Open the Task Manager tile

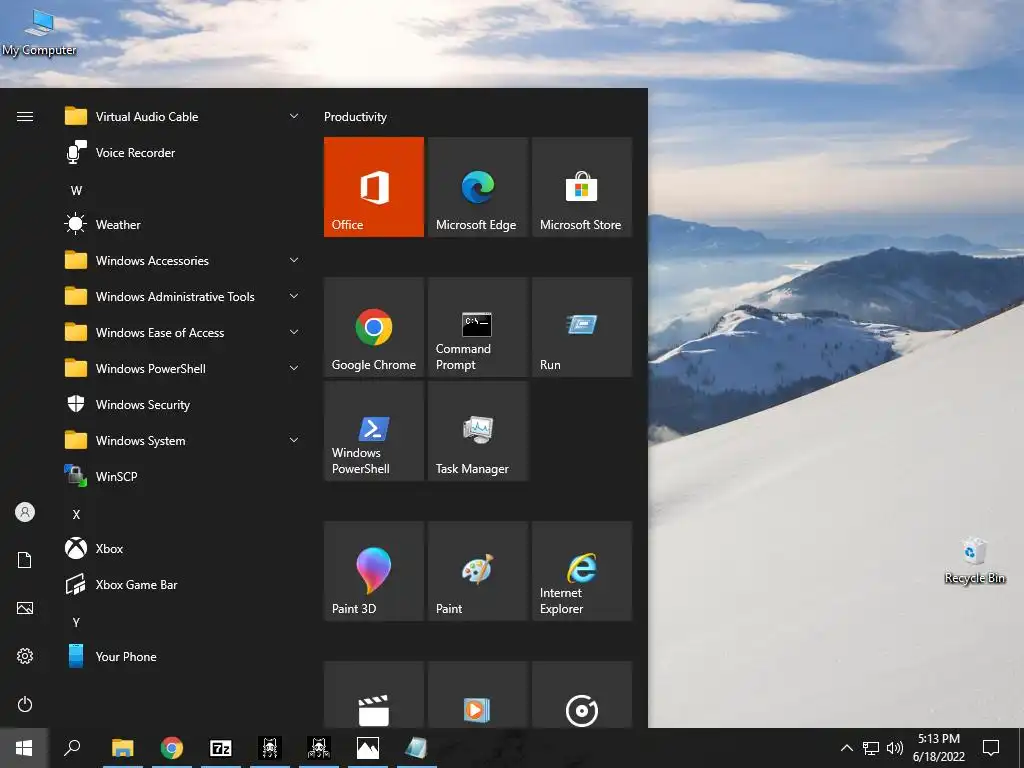(477, 431)
